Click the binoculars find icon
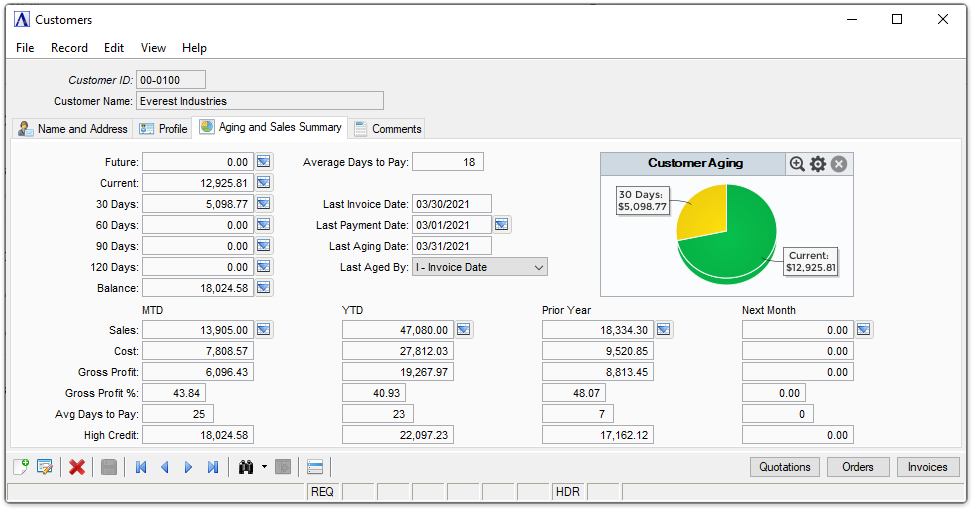The width and height of the screenshot is (976, 512). pos(245,467)
